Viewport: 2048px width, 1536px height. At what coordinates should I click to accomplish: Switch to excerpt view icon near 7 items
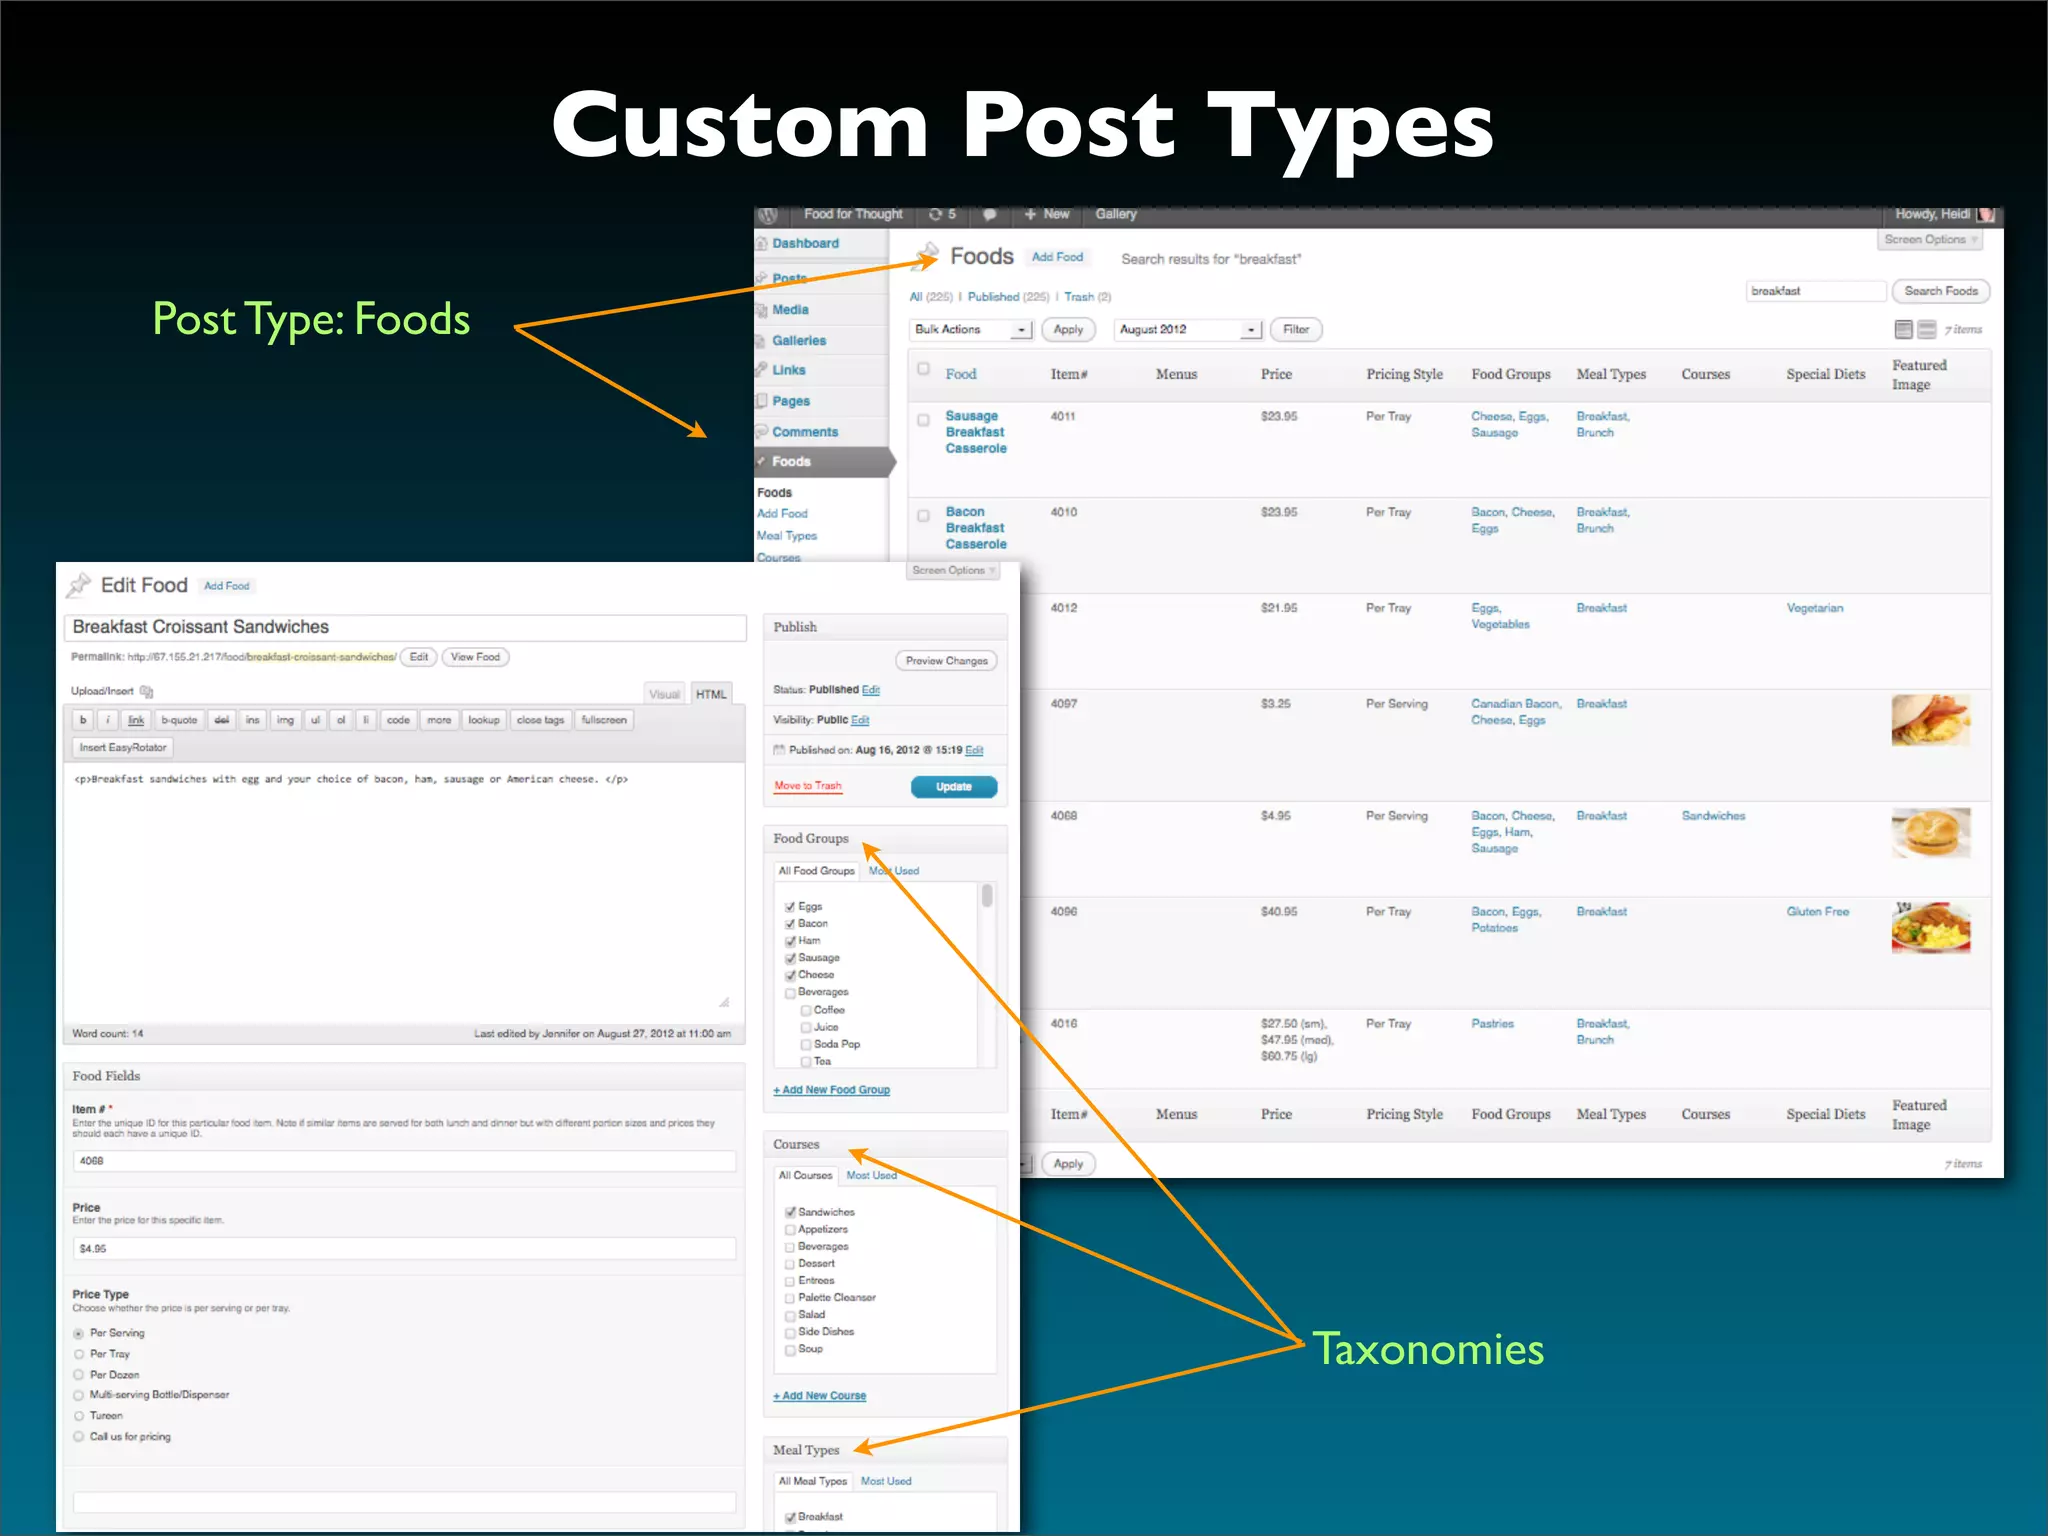1927,329
